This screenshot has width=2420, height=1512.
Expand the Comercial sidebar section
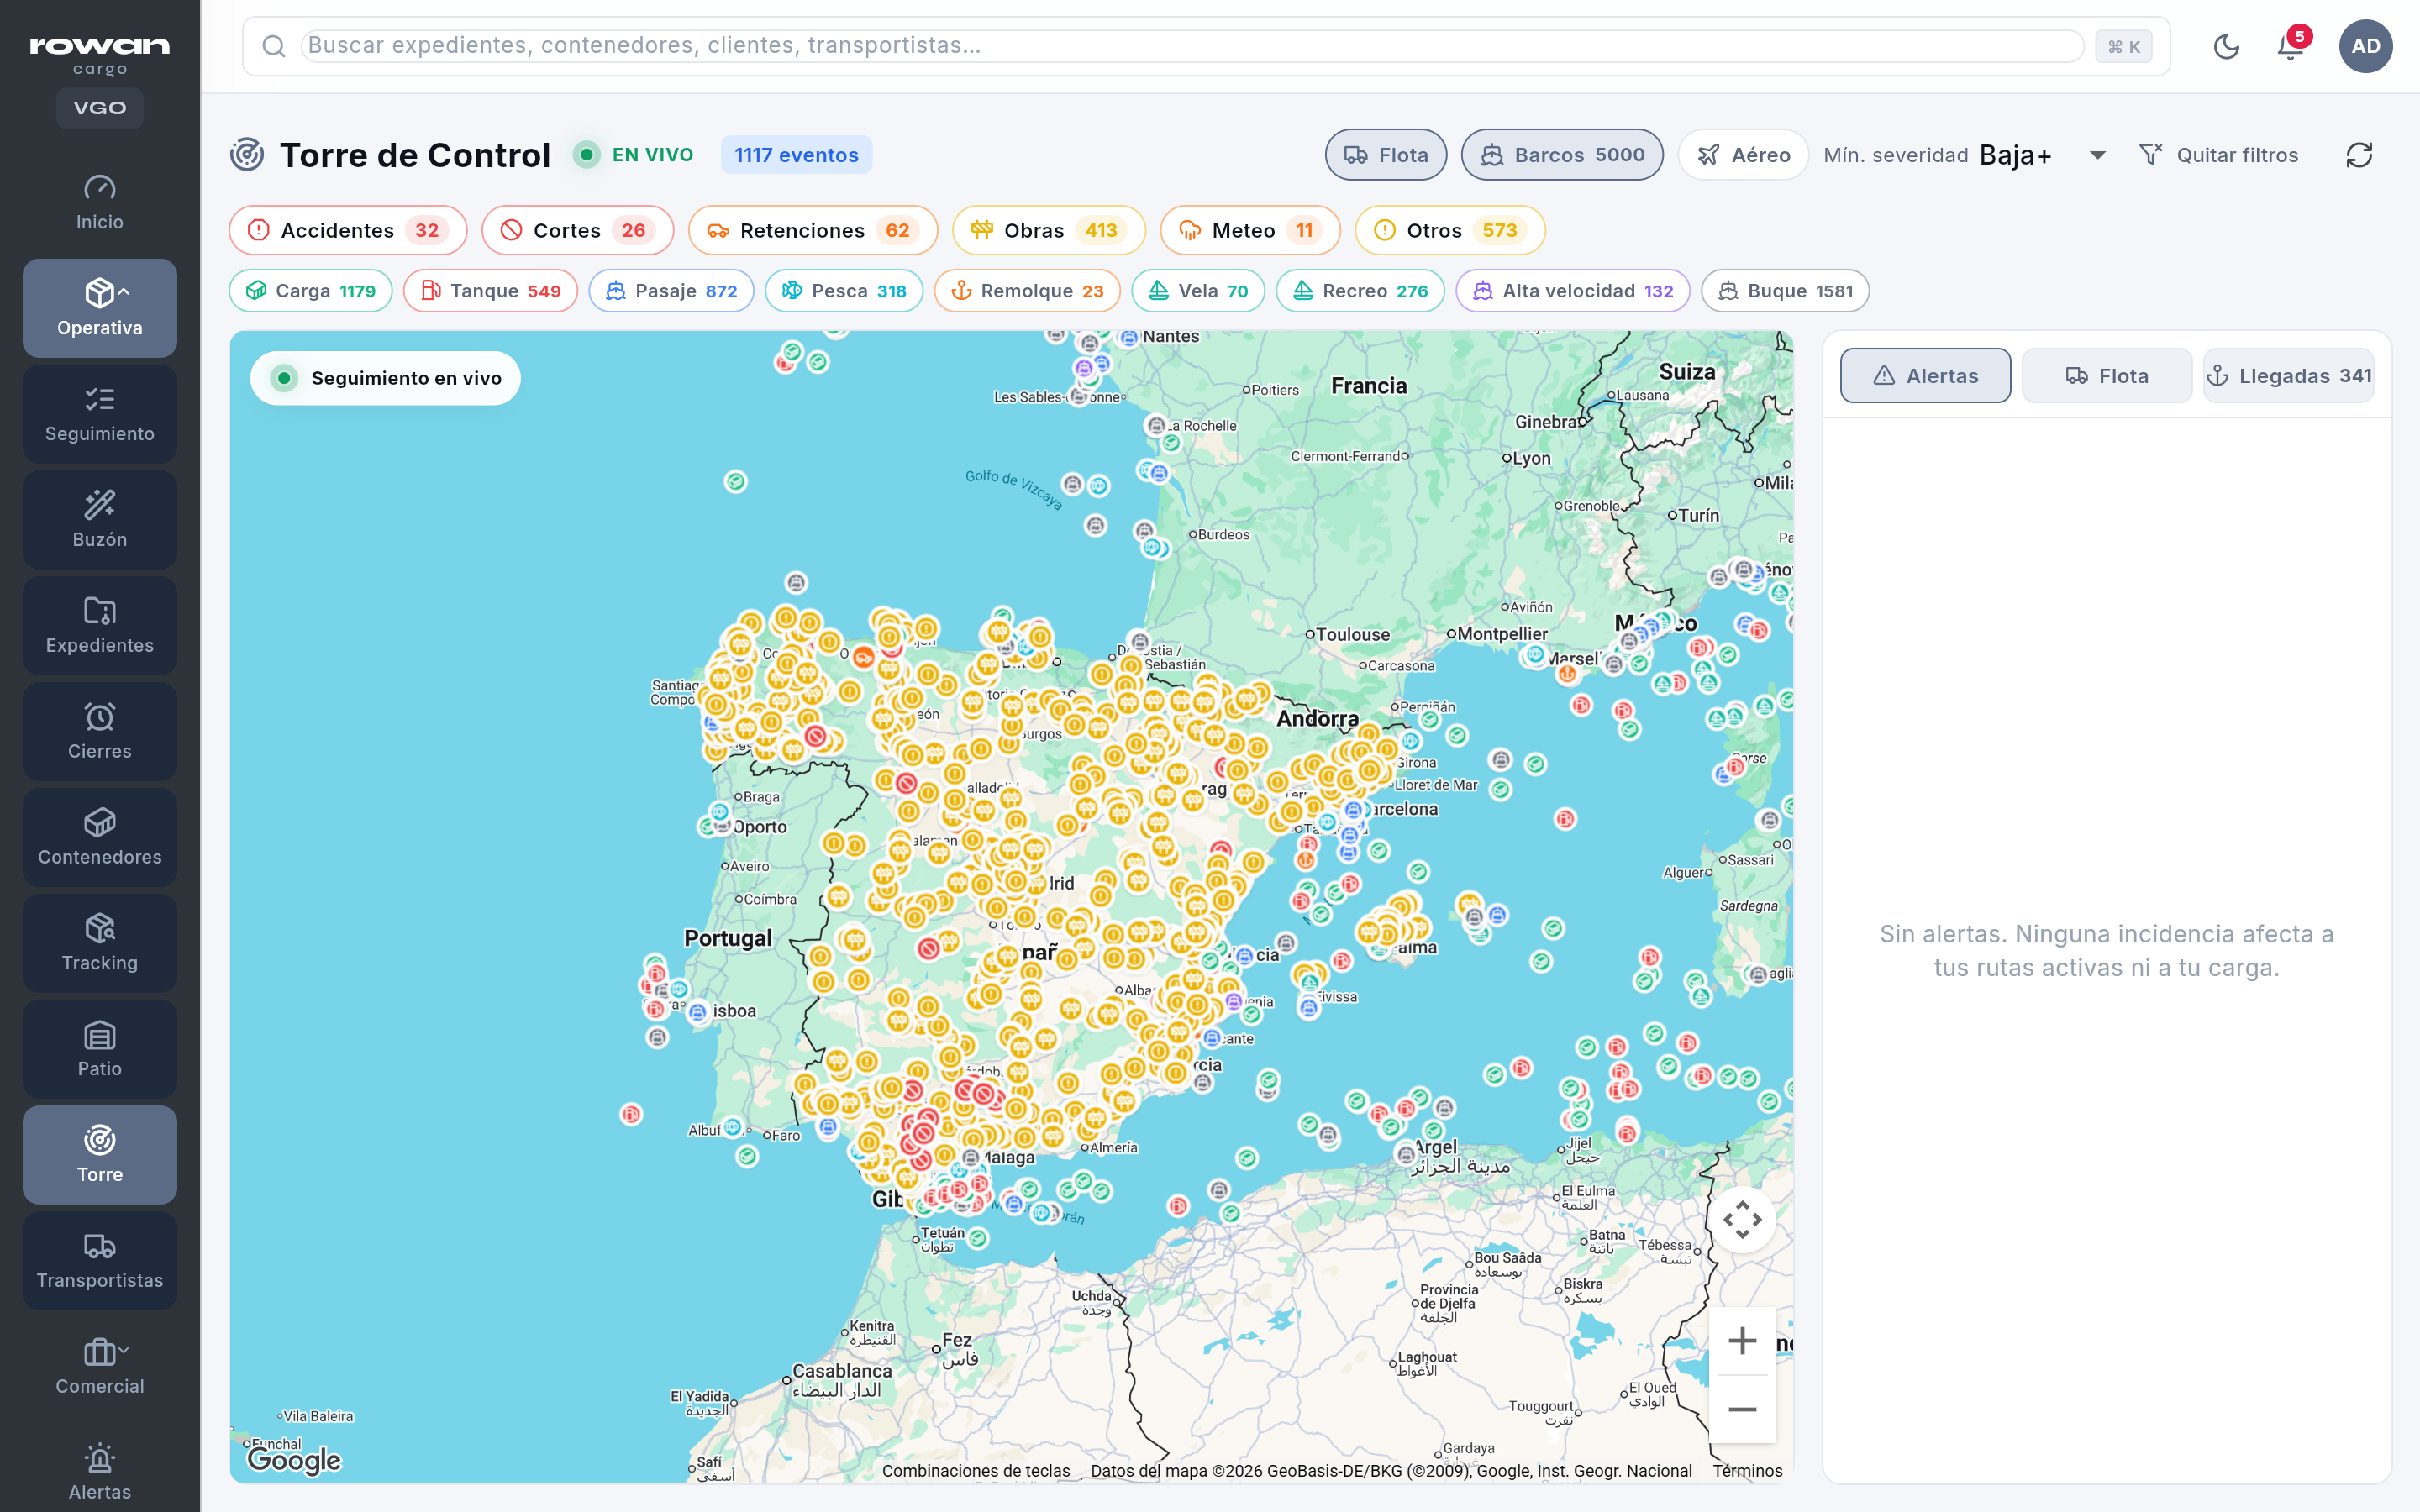tap(100, 1367)
